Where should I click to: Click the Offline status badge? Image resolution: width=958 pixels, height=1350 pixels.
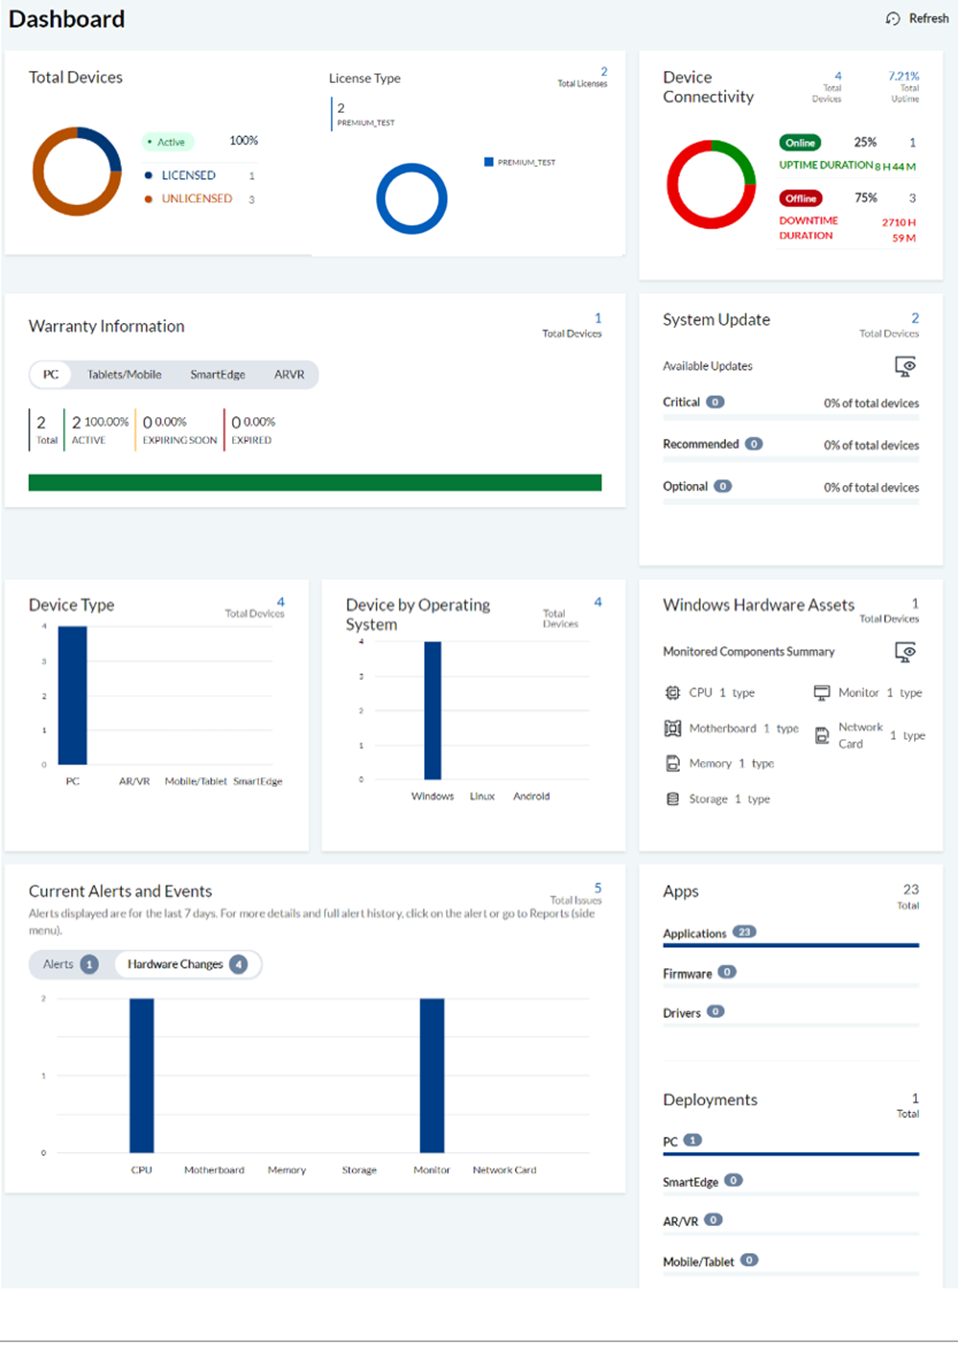801,198
